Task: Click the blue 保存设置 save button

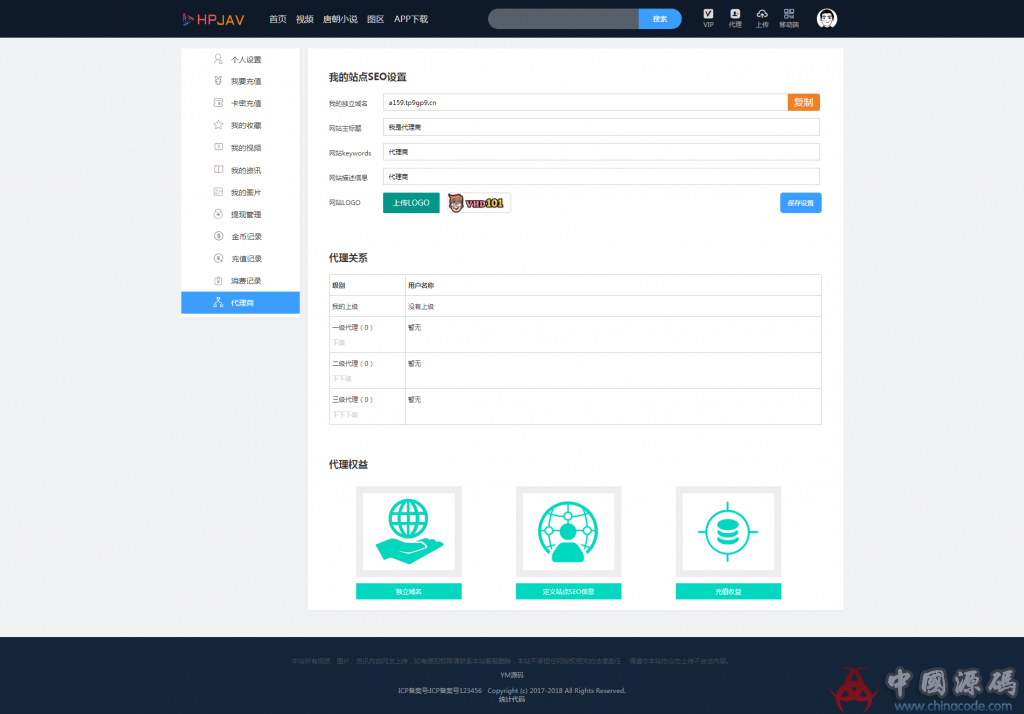Action: click(x=800, y=202)
